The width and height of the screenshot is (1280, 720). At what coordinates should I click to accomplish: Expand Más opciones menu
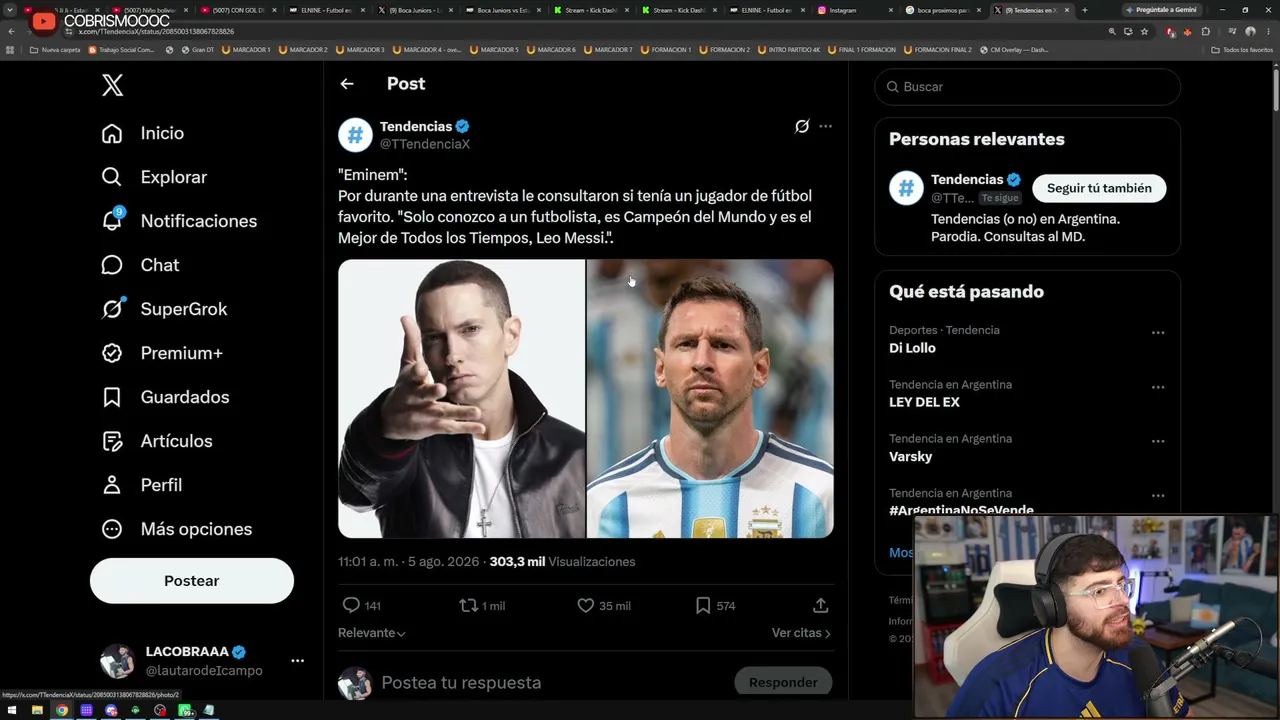pyautogui.click(x=176, y=529)
